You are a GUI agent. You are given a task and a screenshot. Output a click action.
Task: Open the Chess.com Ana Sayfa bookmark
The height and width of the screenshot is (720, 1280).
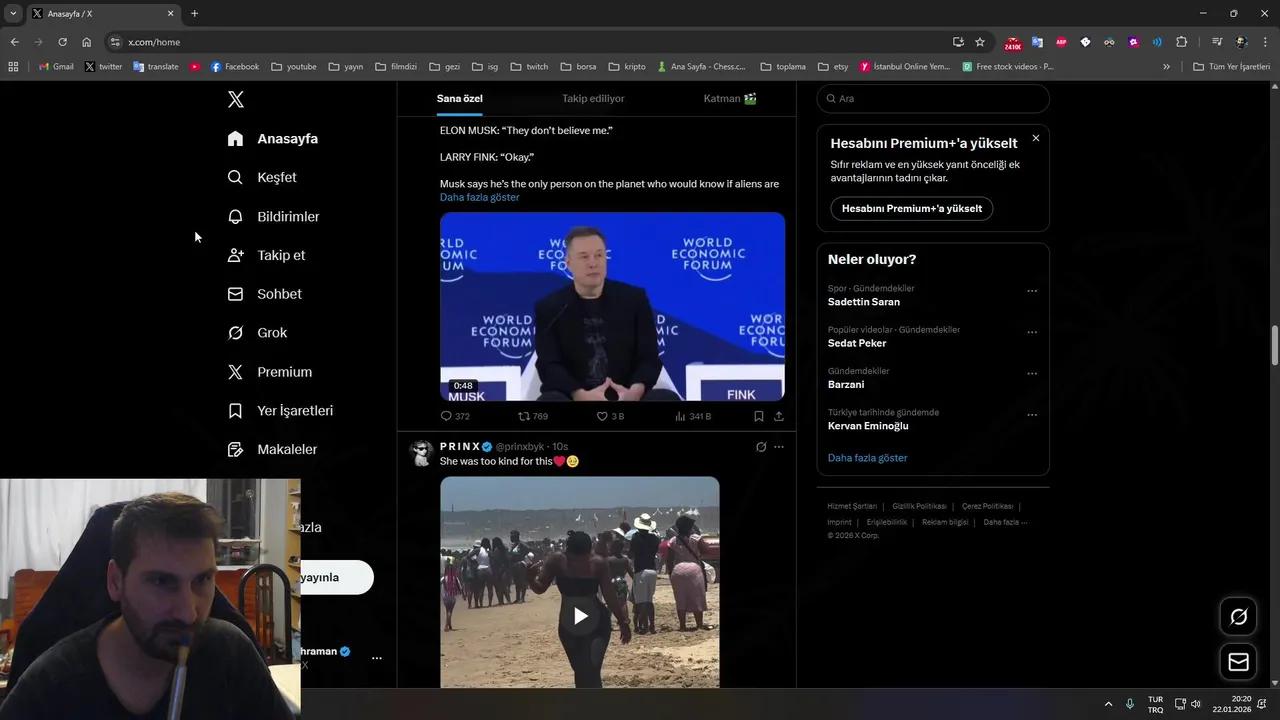click(702, 67)
